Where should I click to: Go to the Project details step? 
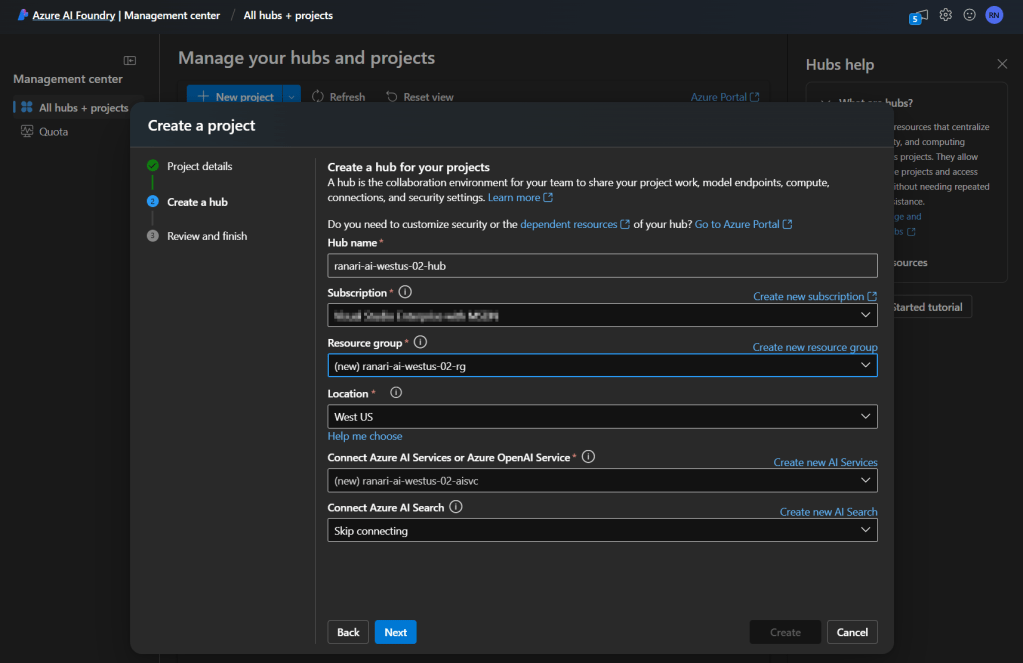point(199,166)
